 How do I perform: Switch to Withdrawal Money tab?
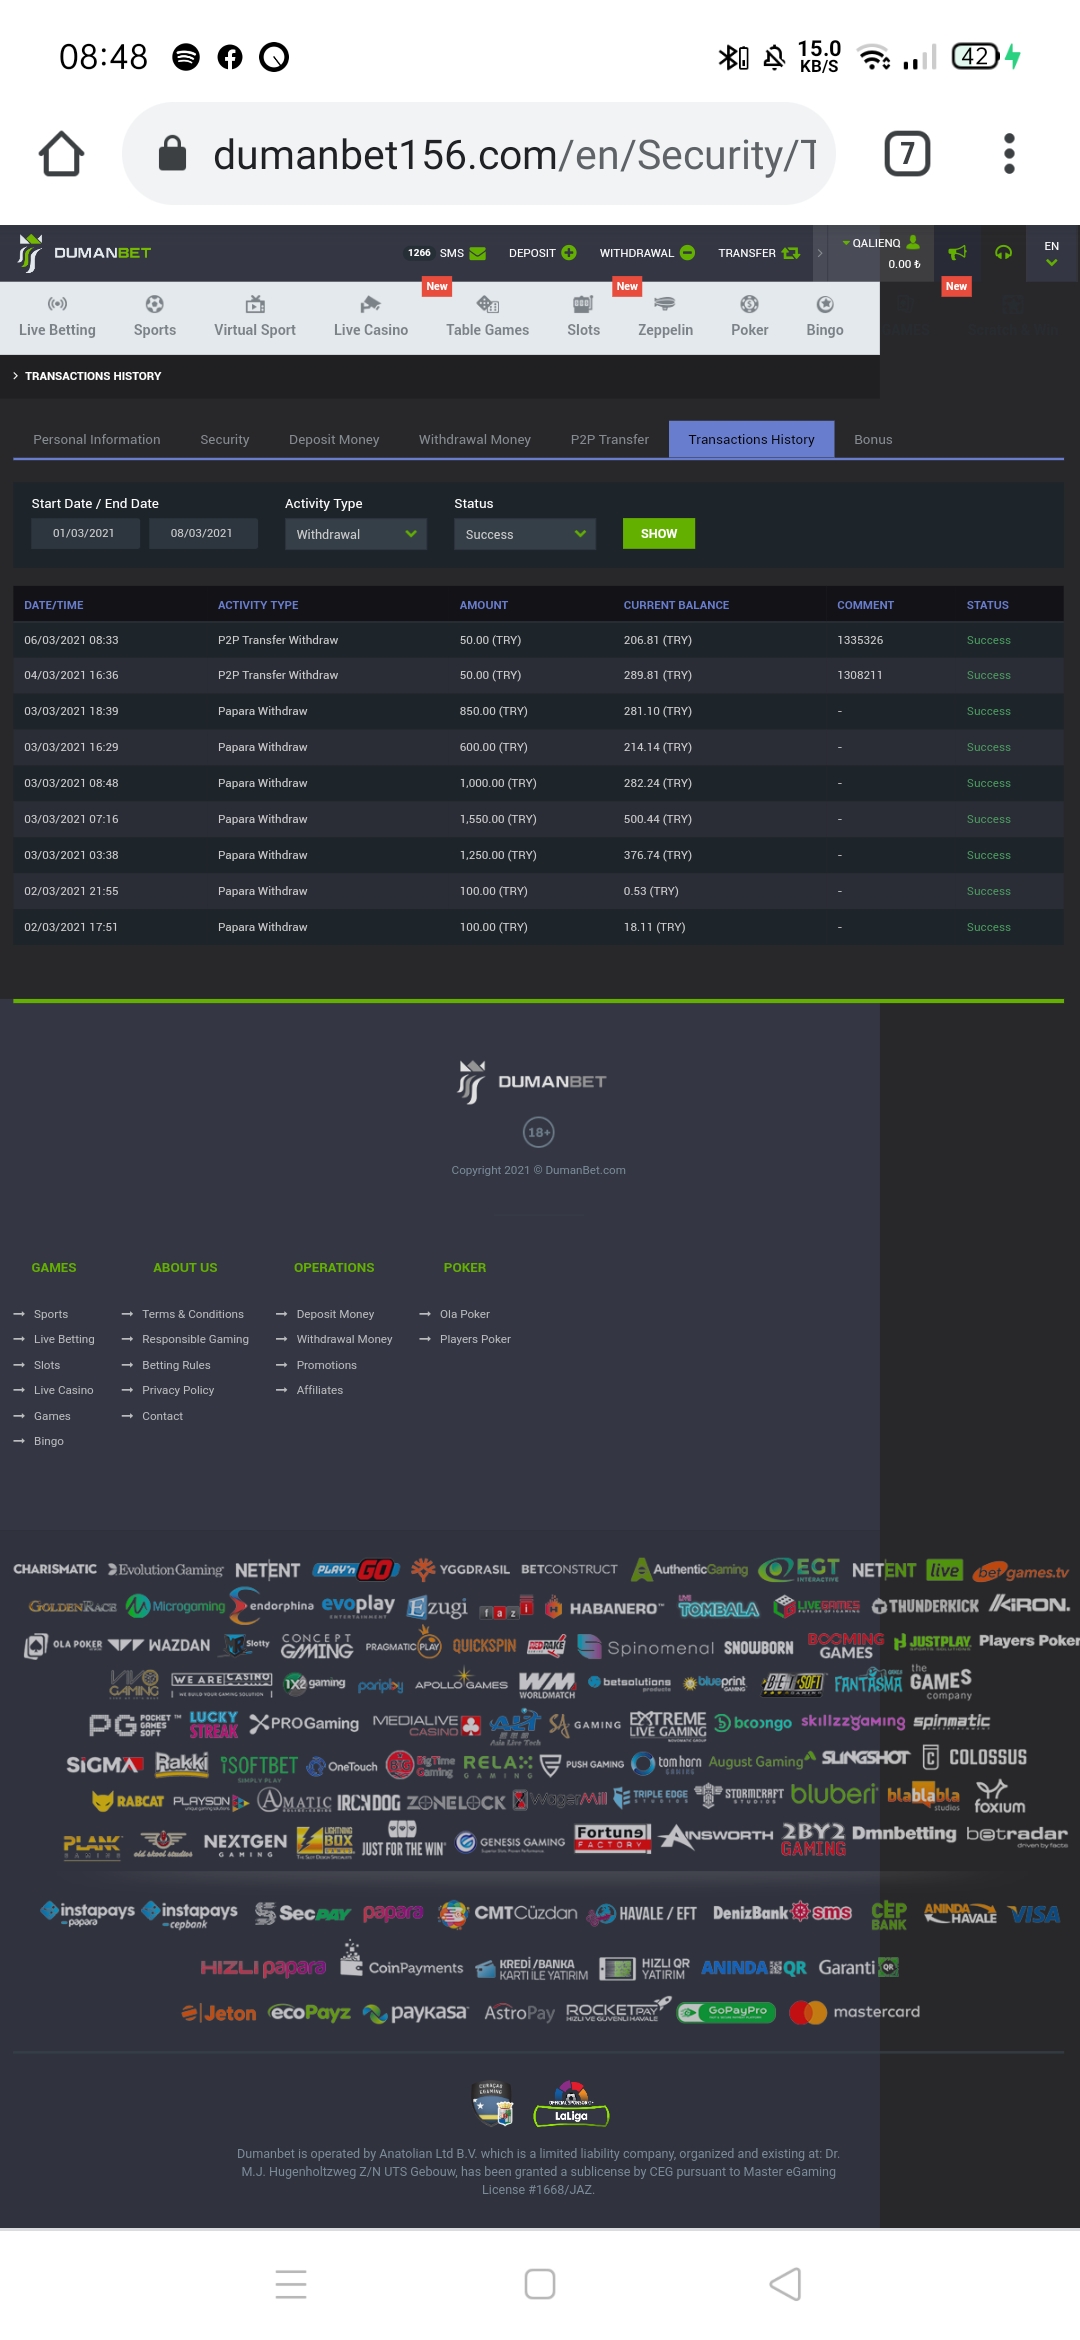(x=475, y=439)
